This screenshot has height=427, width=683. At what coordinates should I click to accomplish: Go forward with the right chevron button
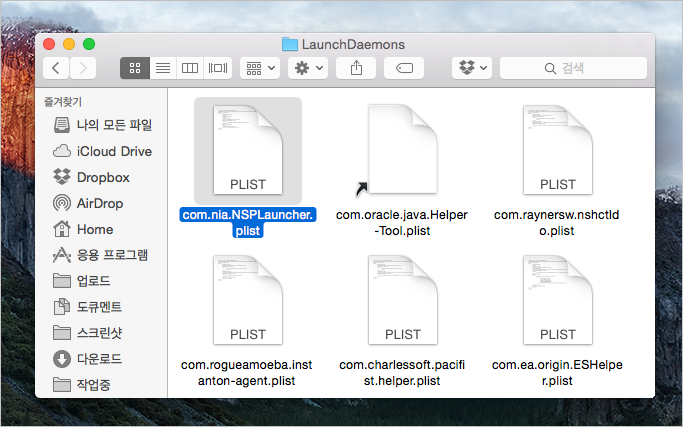coord(83,68)
